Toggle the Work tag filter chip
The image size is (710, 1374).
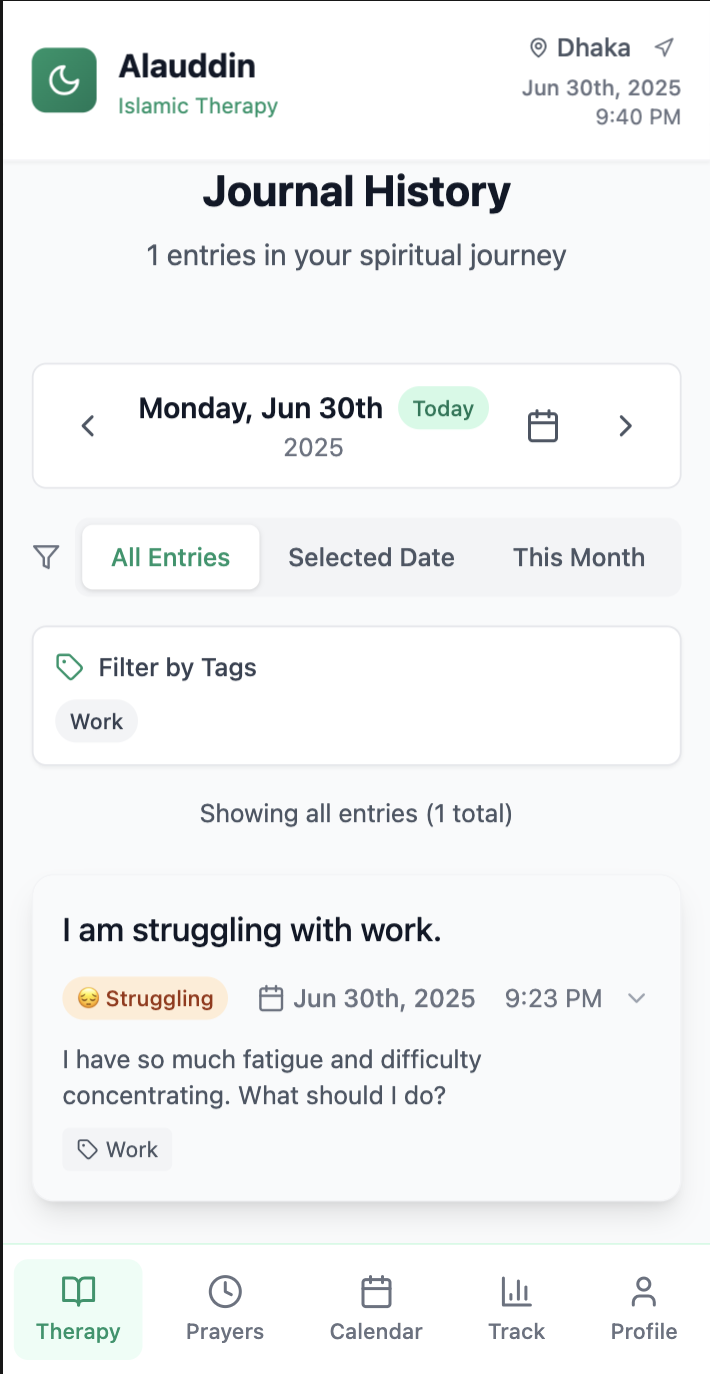pos(96,722)
